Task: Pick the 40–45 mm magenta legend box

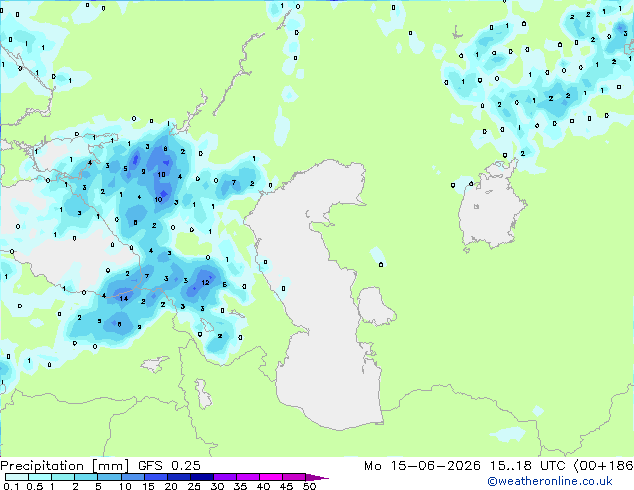Action: pos(271,477)
